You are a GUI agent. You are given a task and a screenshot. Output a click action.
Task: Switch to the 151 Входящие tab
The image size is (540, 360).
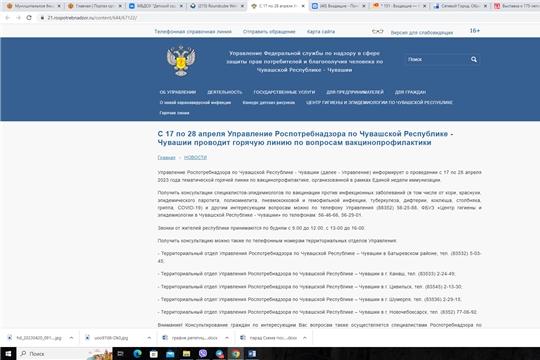(399, 6)
